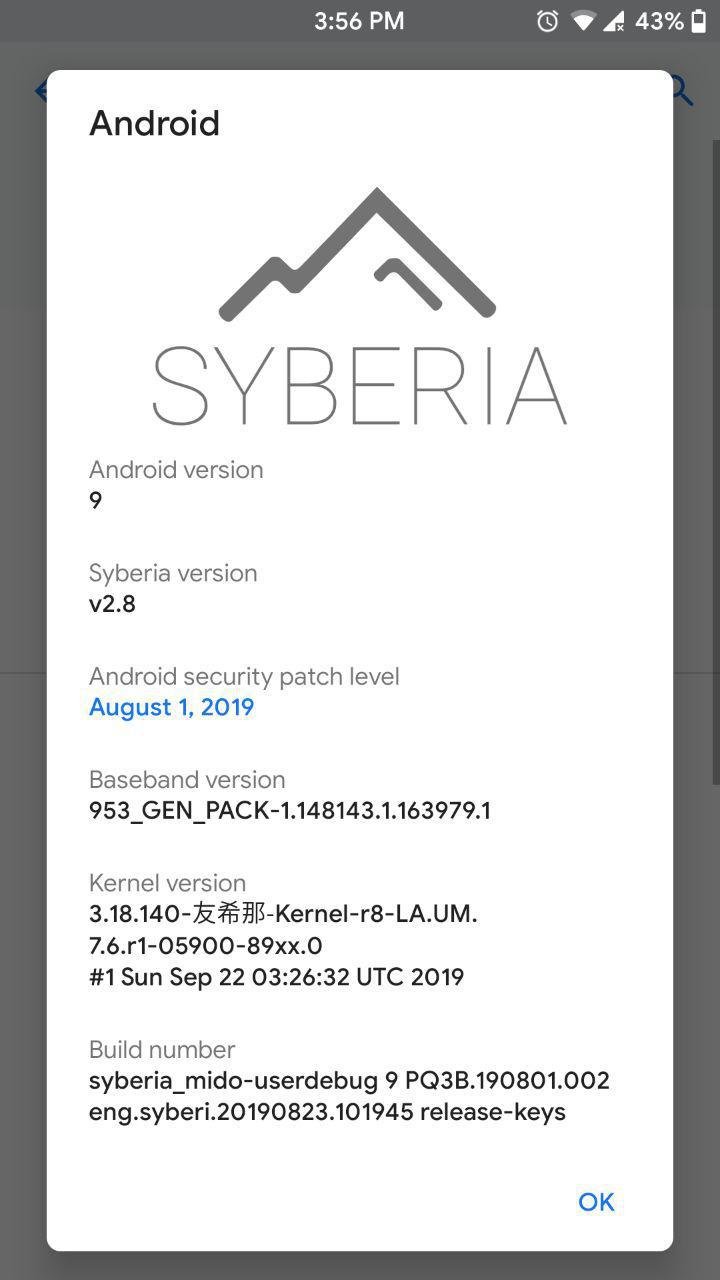Tap the Wi-Fi status icon
This screenshot has height=1280, width=720.
pos(582,21)
